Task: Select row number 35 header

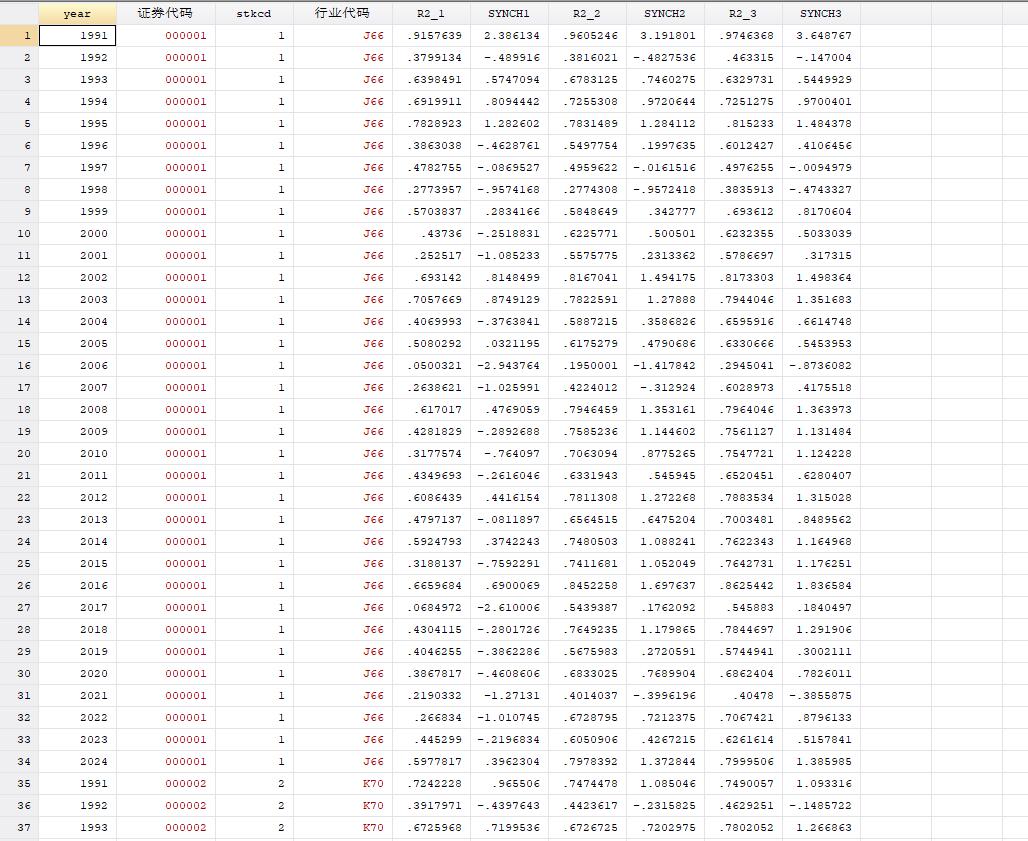Action: coord(19,784)
